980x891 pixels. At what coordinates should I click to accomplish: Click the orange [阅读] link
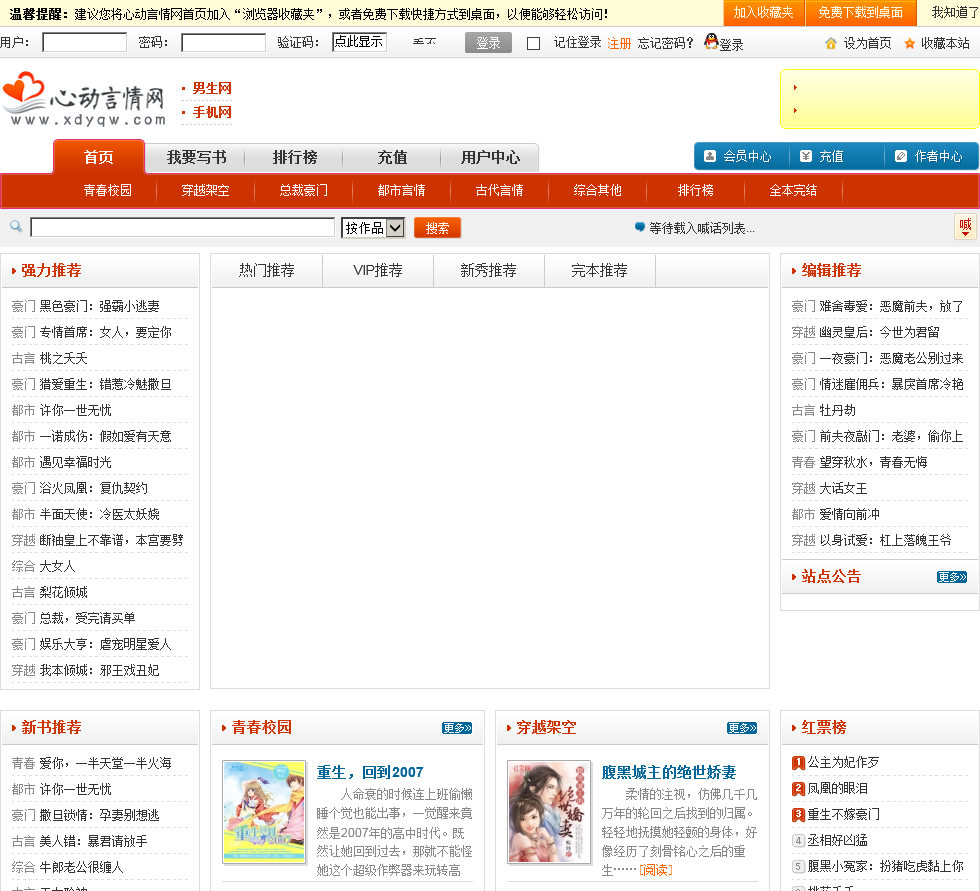click(656, 870)
